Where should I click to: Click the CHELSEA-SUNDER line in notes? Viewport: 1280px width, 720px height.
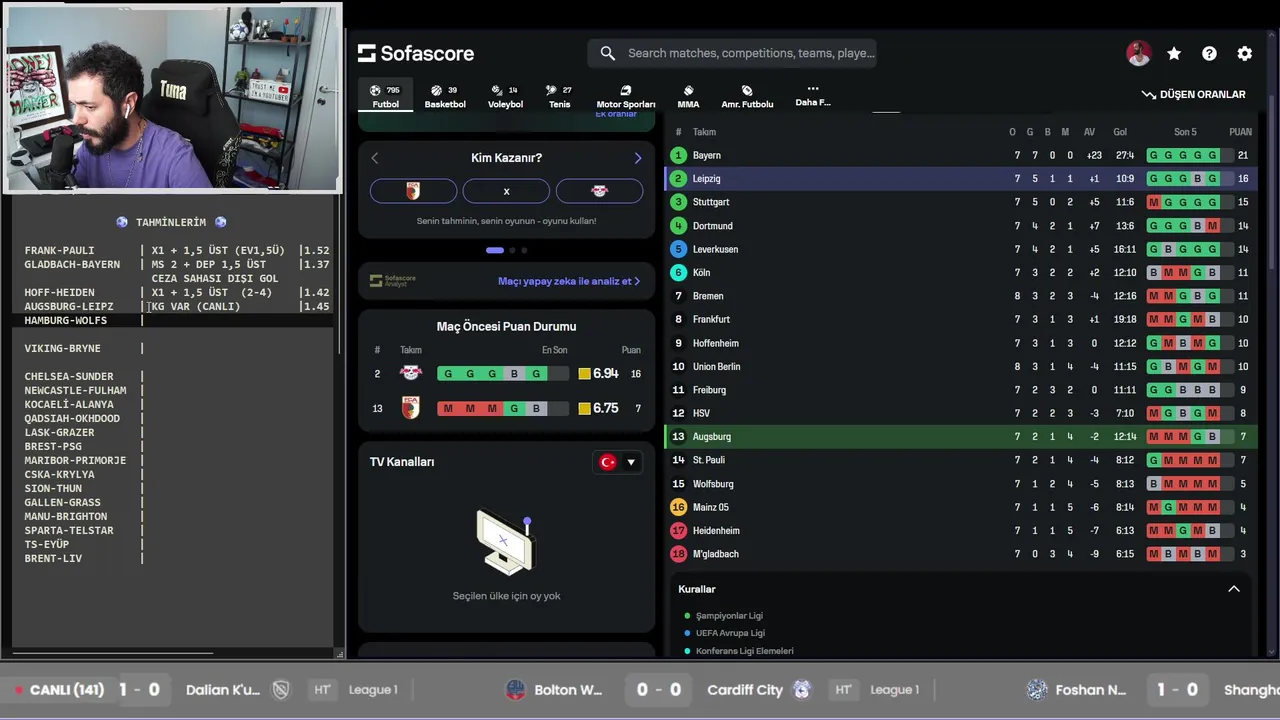(69, 376)
